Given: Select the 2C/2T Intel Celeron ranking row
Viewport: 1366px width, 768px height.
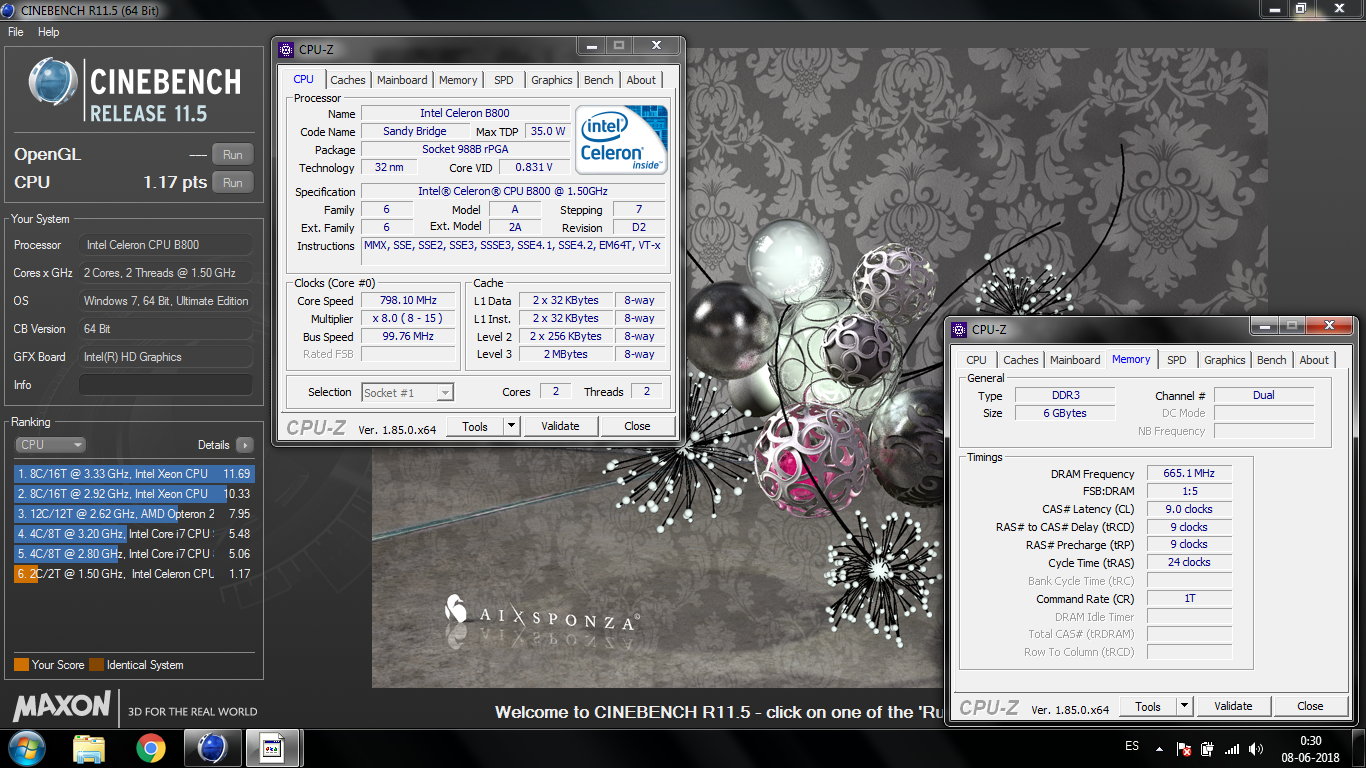Looking at the screenshot, I should 134,574.
